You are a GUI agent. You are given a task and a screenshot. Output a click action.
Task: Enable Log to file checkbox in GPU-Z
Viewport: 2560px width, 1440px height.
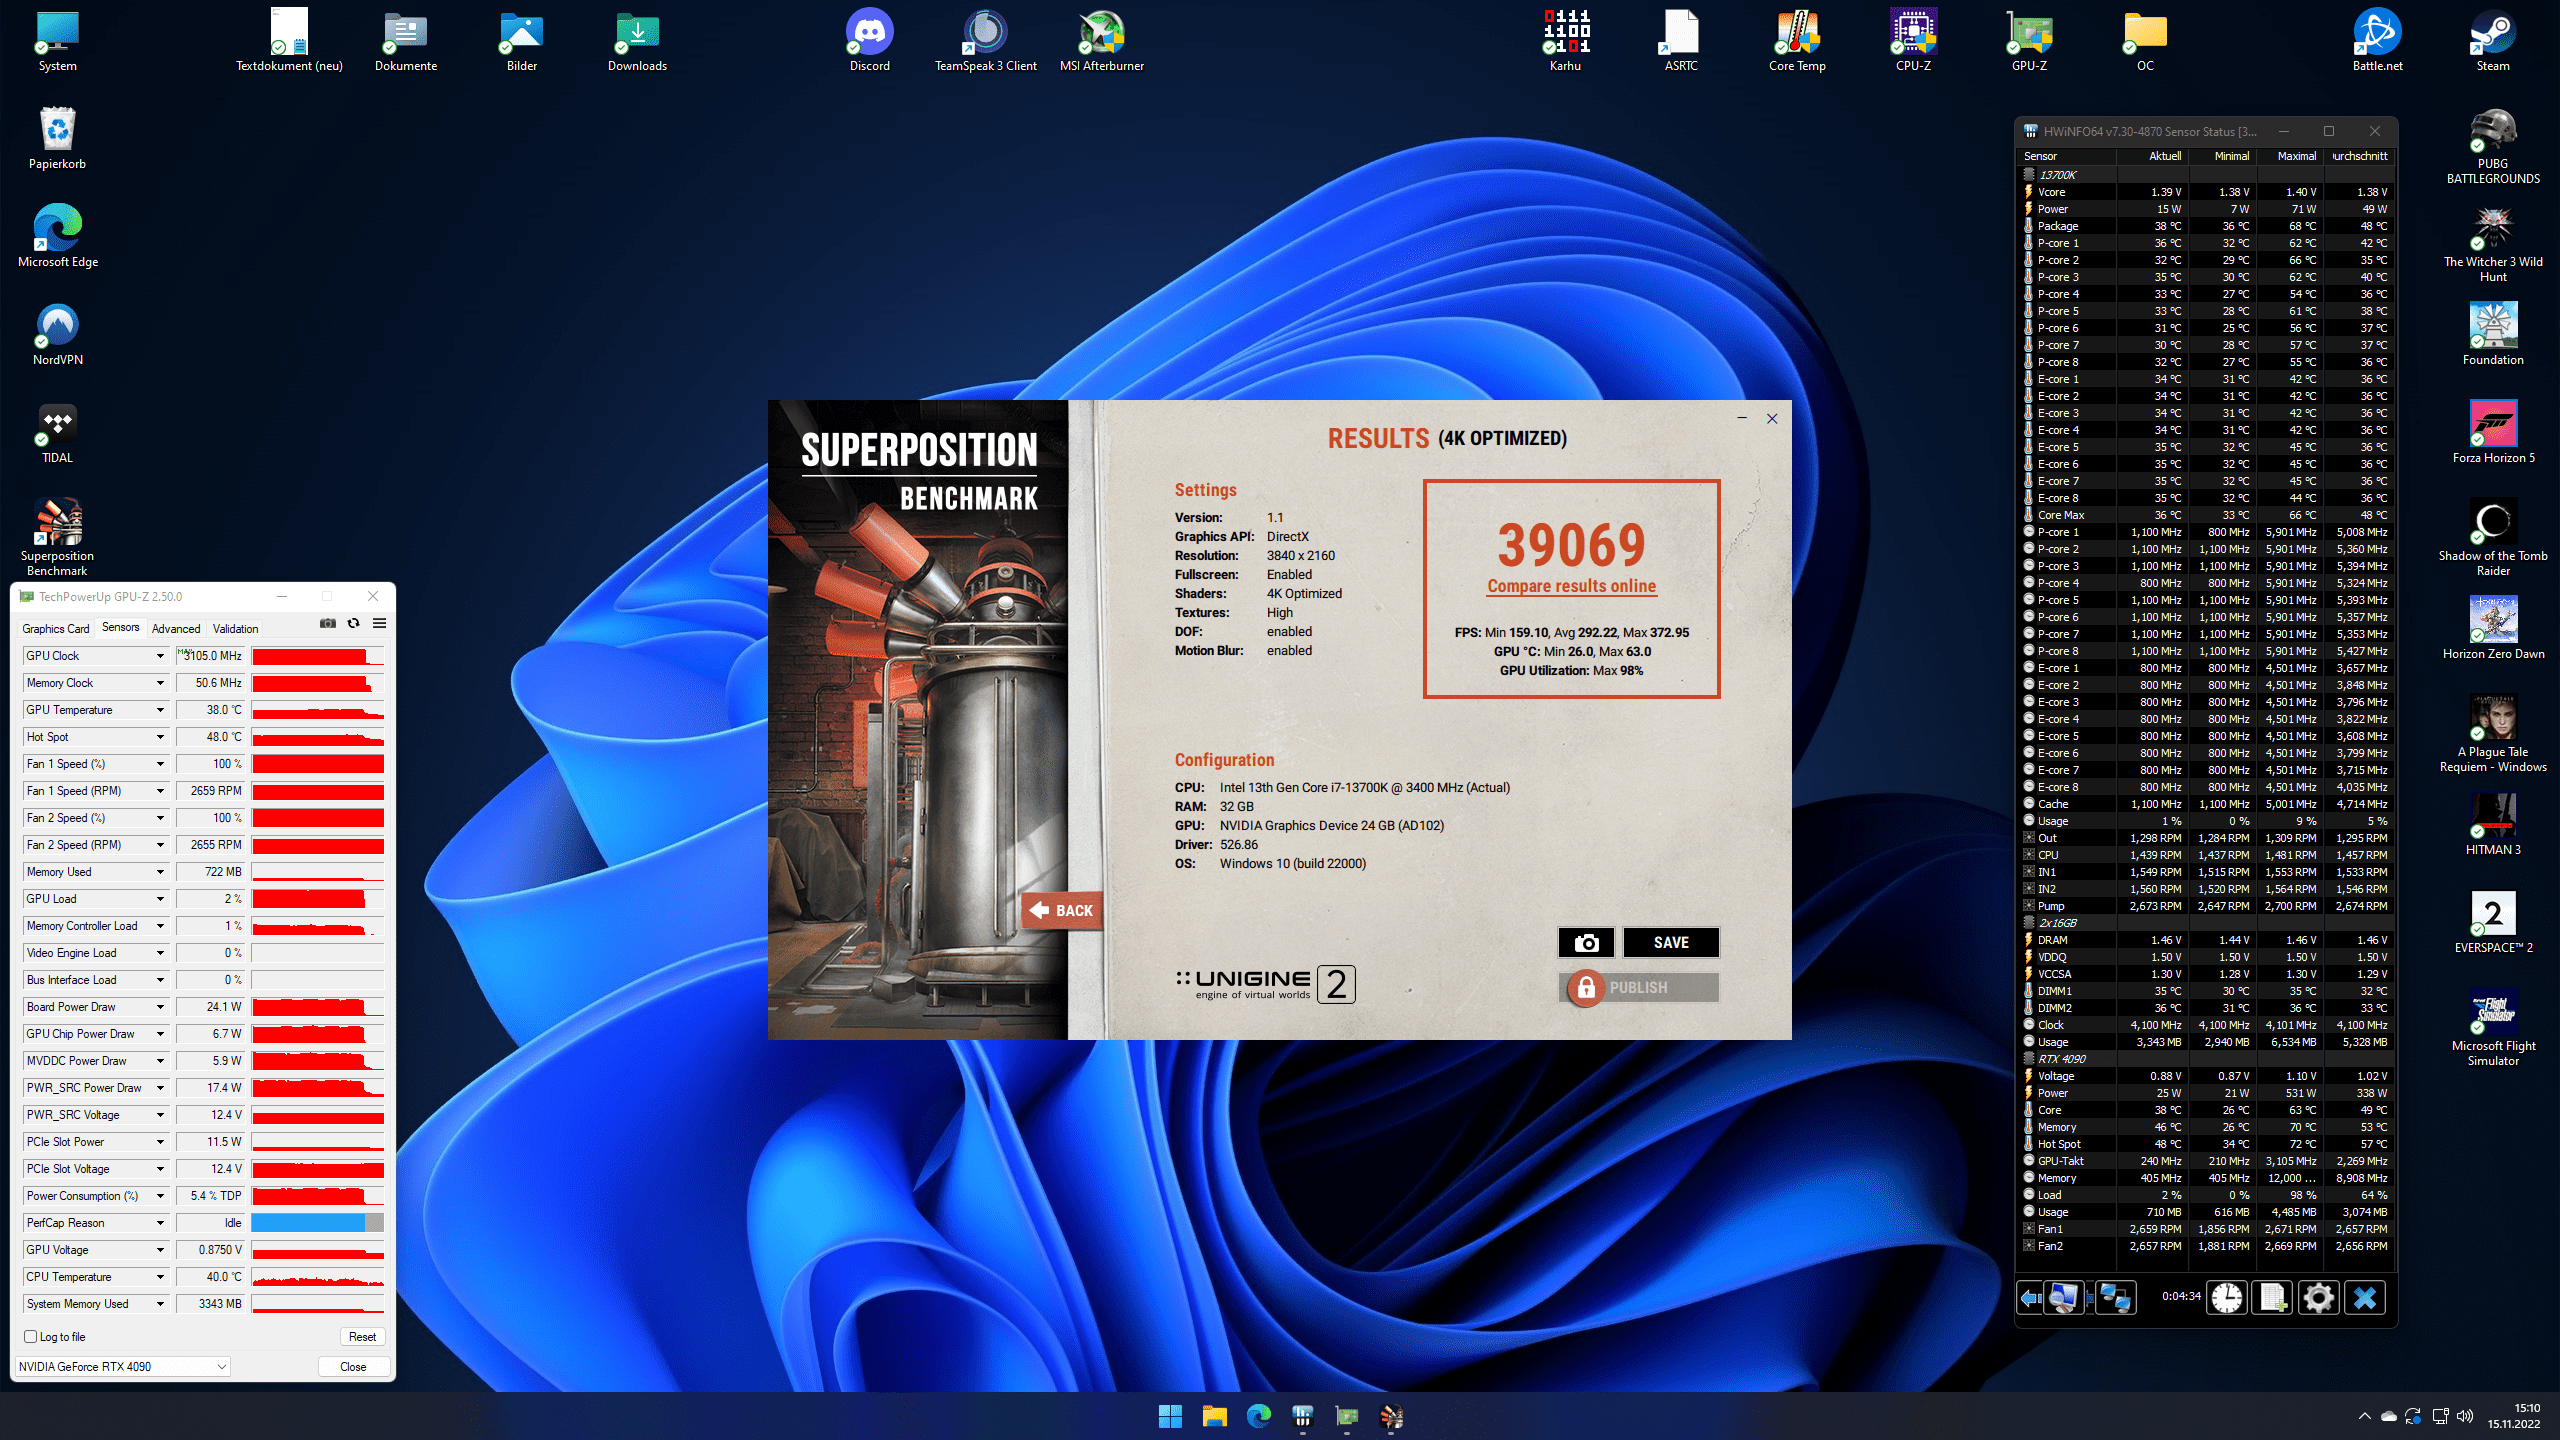(x=31, y=1336)
